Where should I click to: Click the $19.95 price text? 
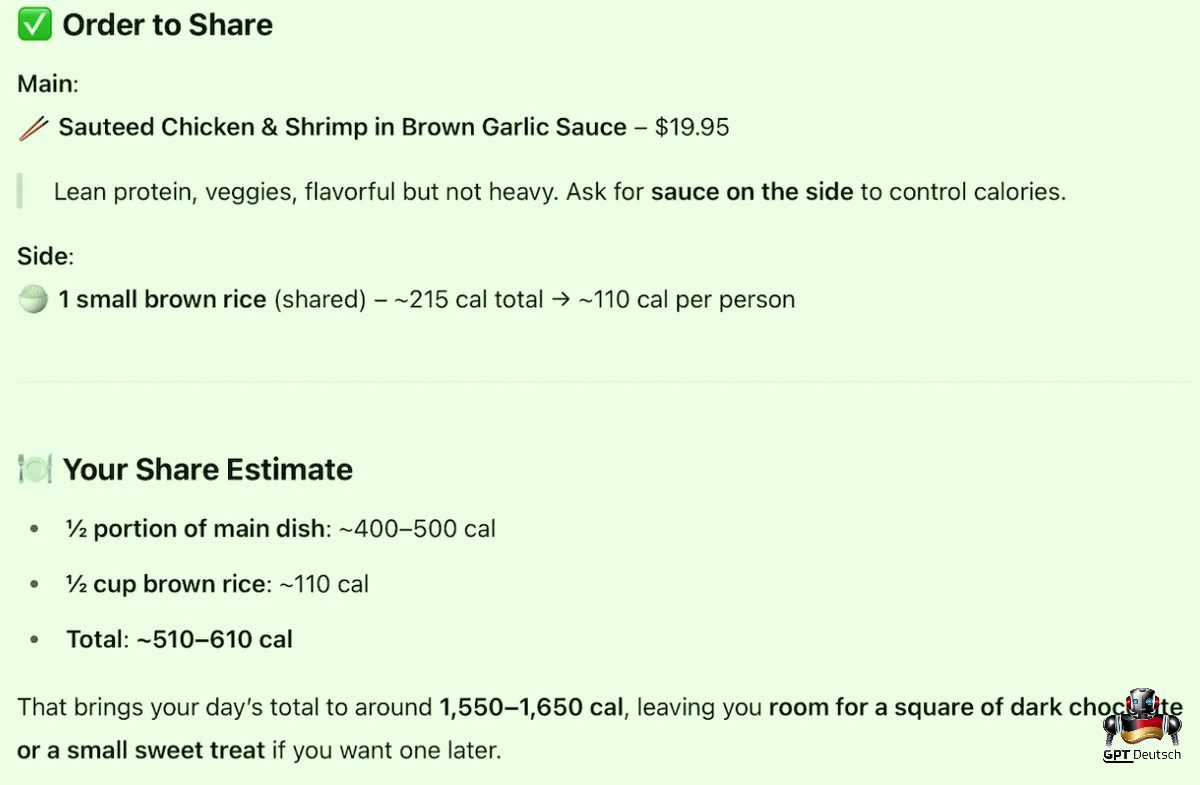(x=692, y=128)
